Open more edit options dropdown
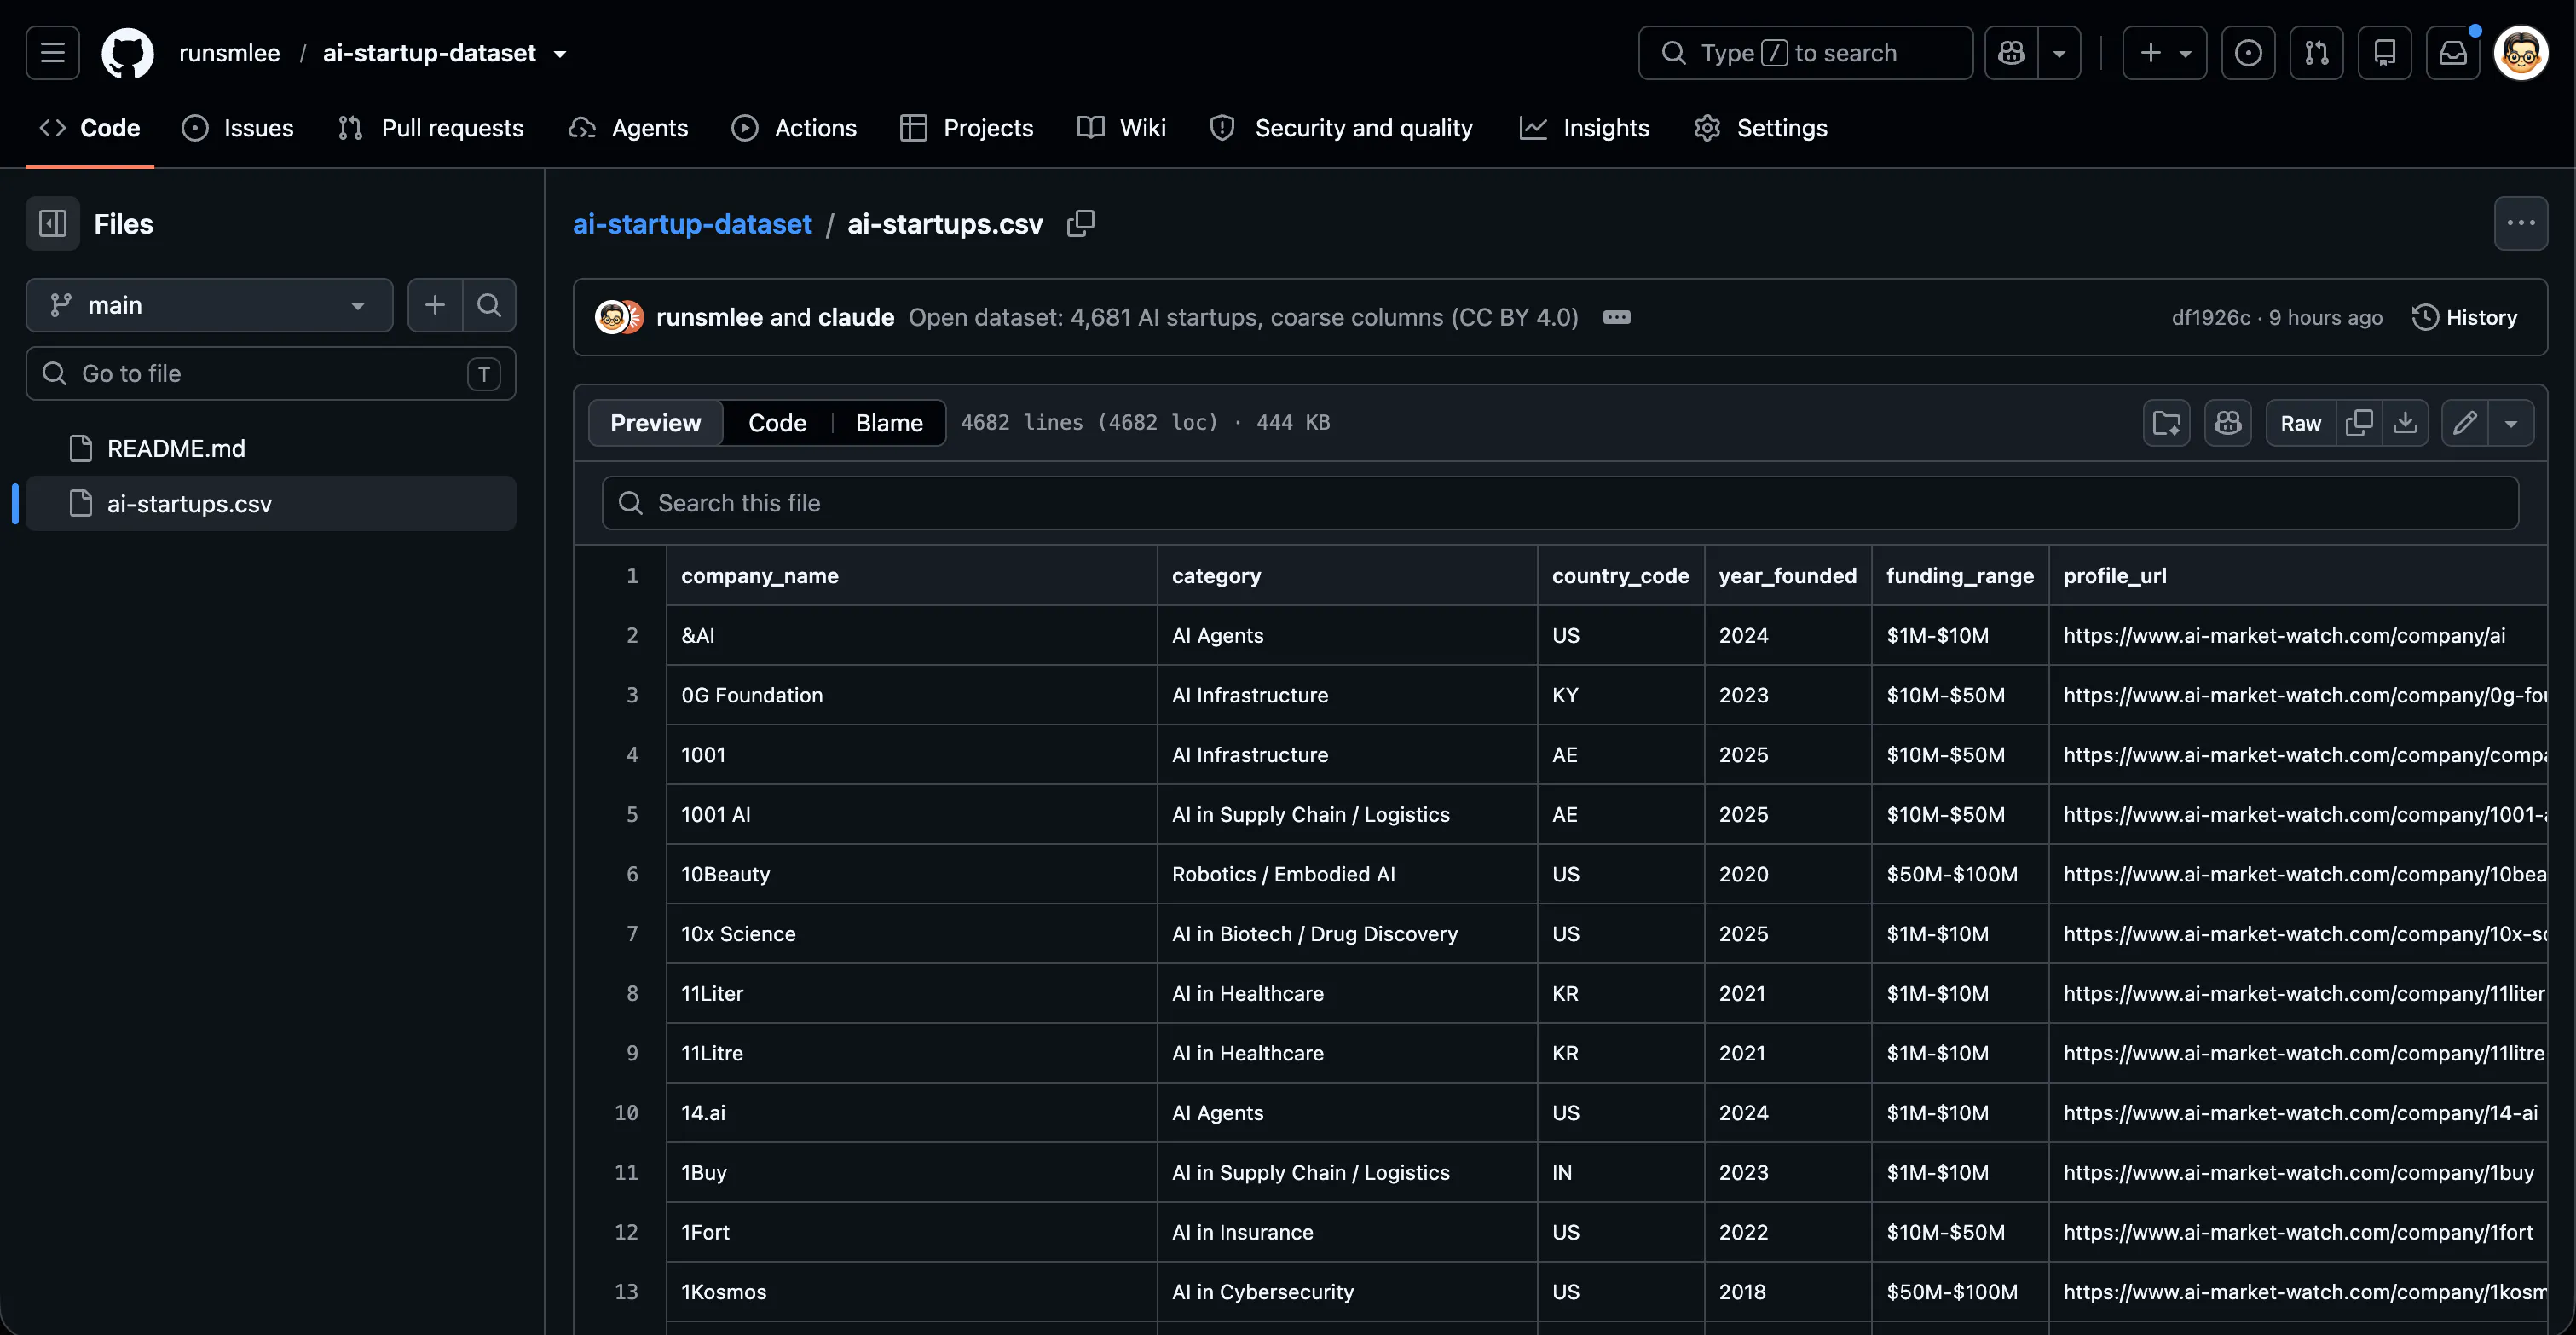 [2510, 423]
